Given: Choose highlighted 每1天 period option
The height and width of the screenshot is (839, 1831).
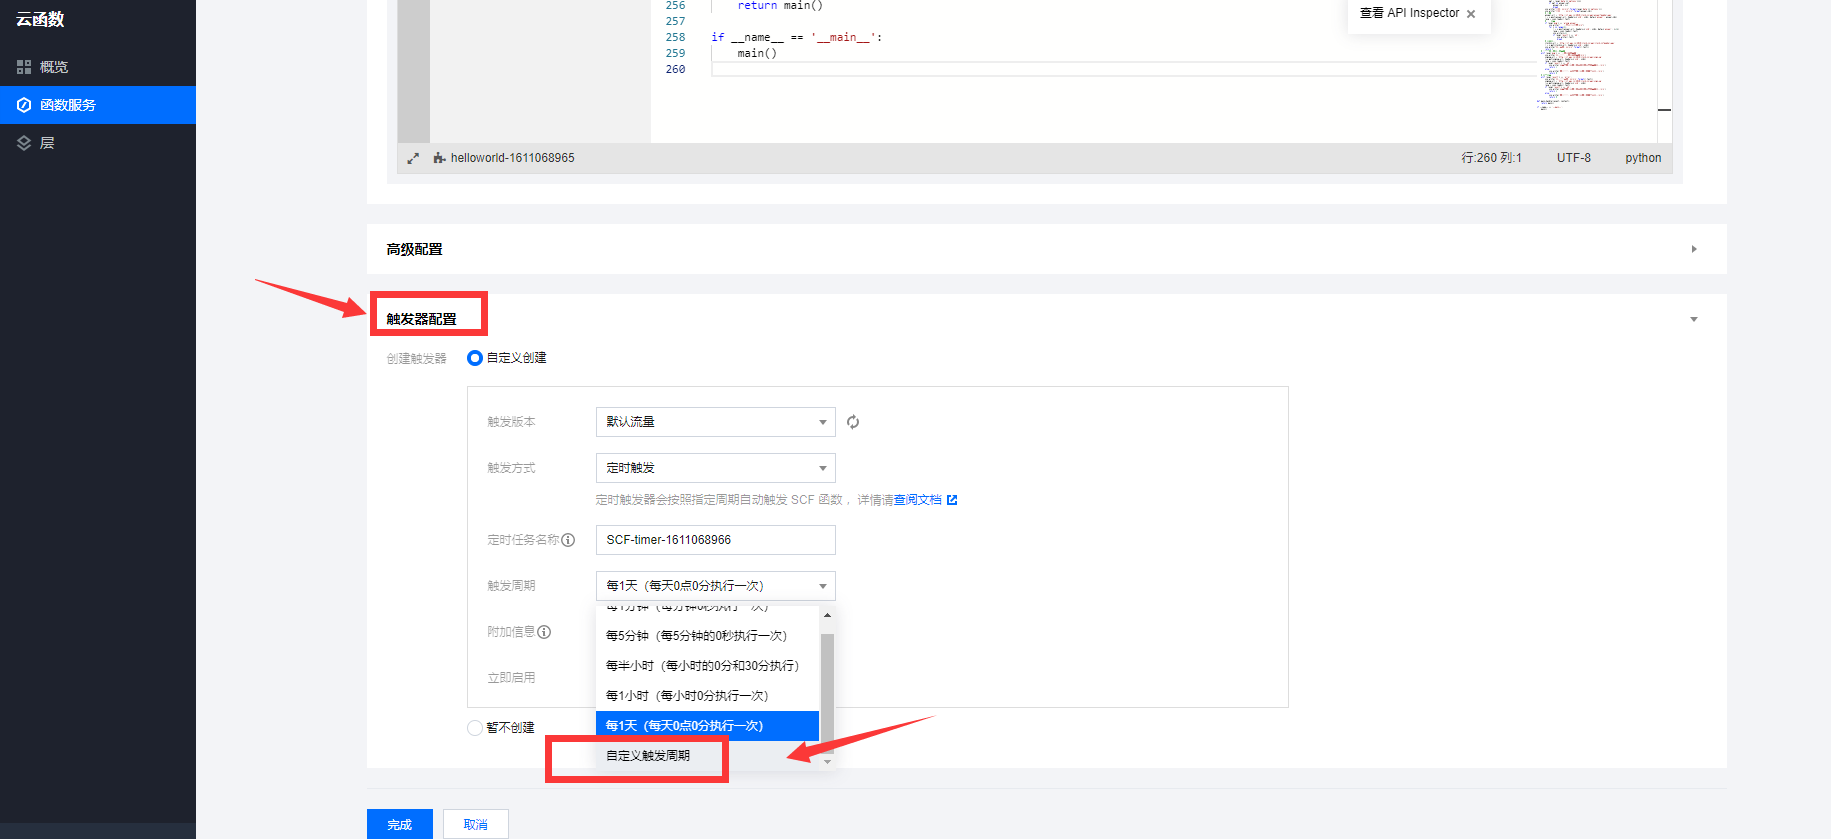Looking at the screenshot, I should (707, 726).
